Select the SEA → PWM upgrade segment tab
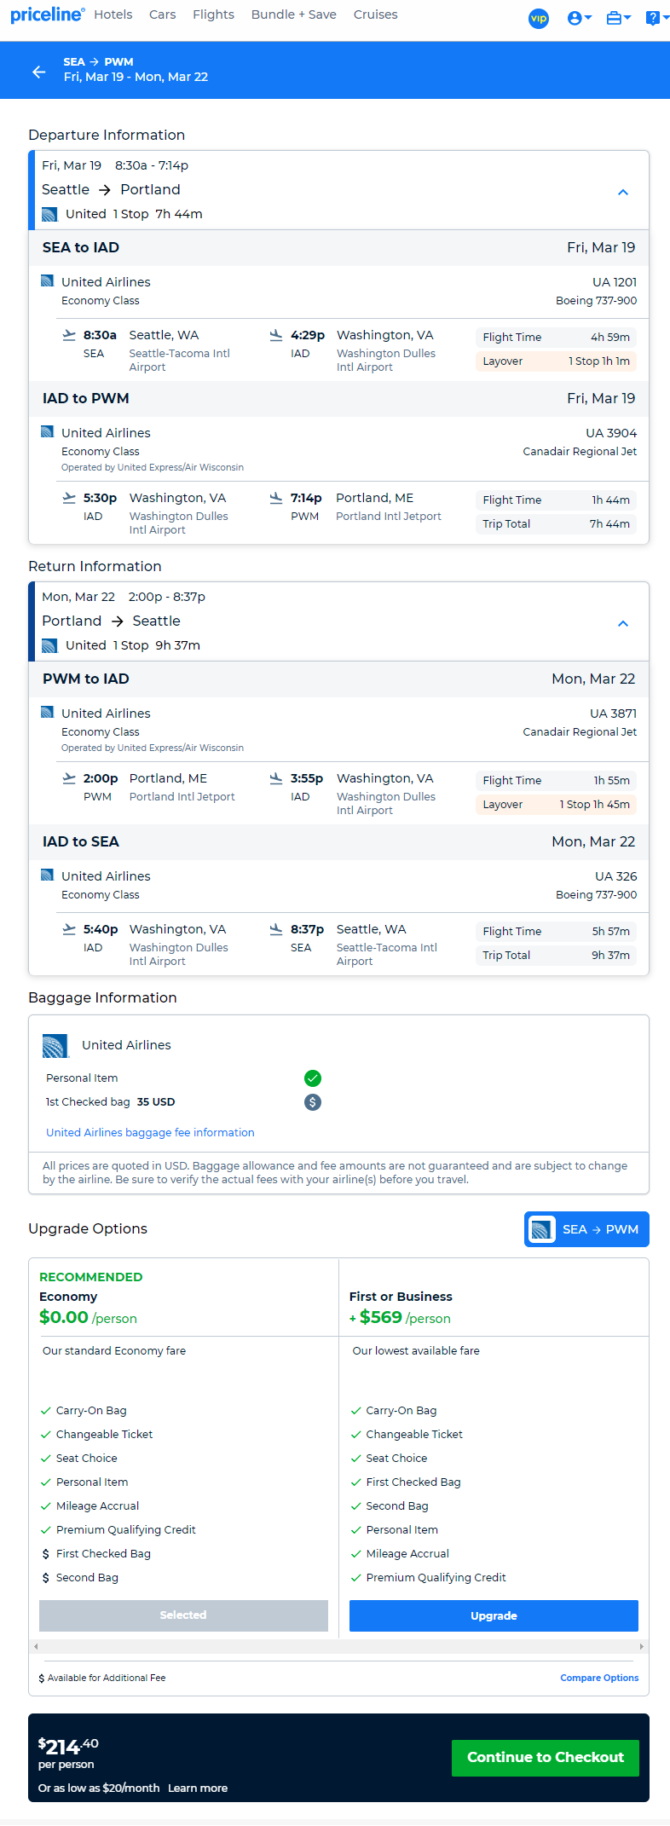The height and width of the screenshot is (1826, 670). 586,1229
